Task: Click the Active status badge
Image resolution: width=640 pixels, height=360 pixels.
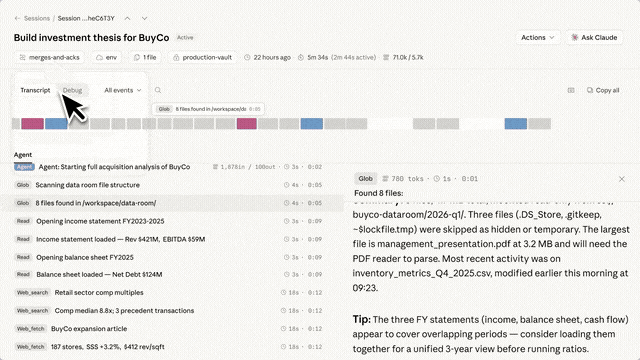Action: tap(185, 38)
